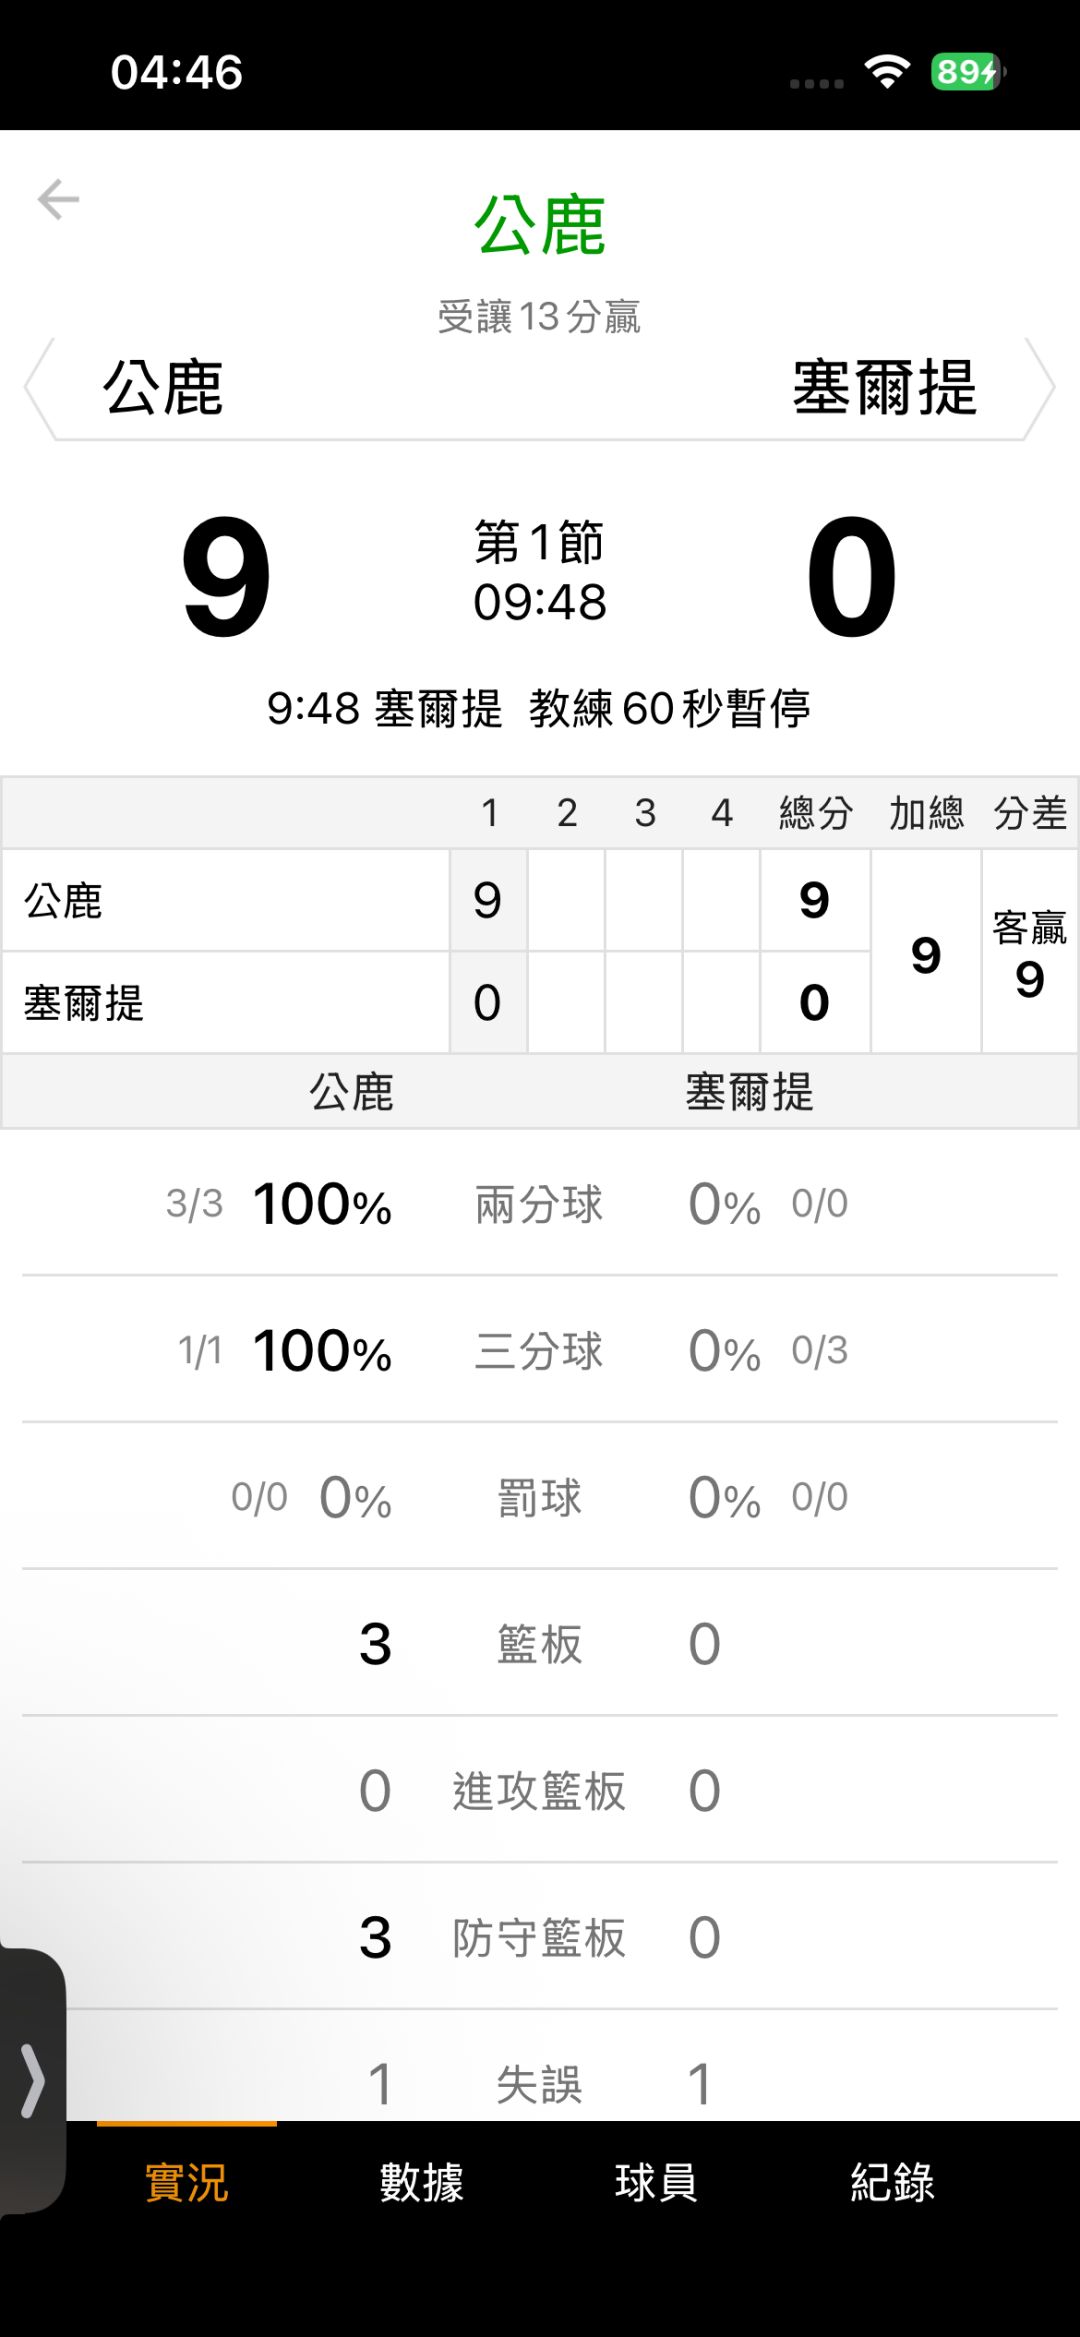Tap the 公鹿 row in score table
1080x2337 pixels.
tap(225, 901)
